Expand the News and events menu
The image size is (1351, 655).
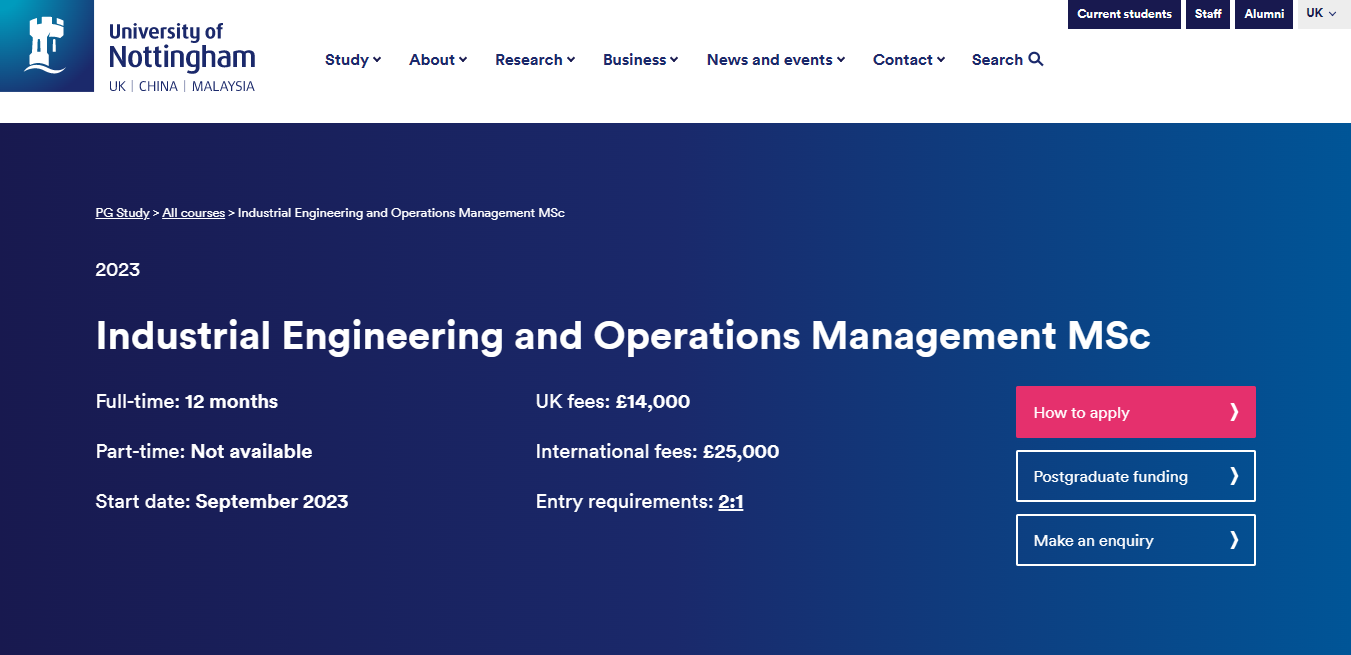(775, 60)
